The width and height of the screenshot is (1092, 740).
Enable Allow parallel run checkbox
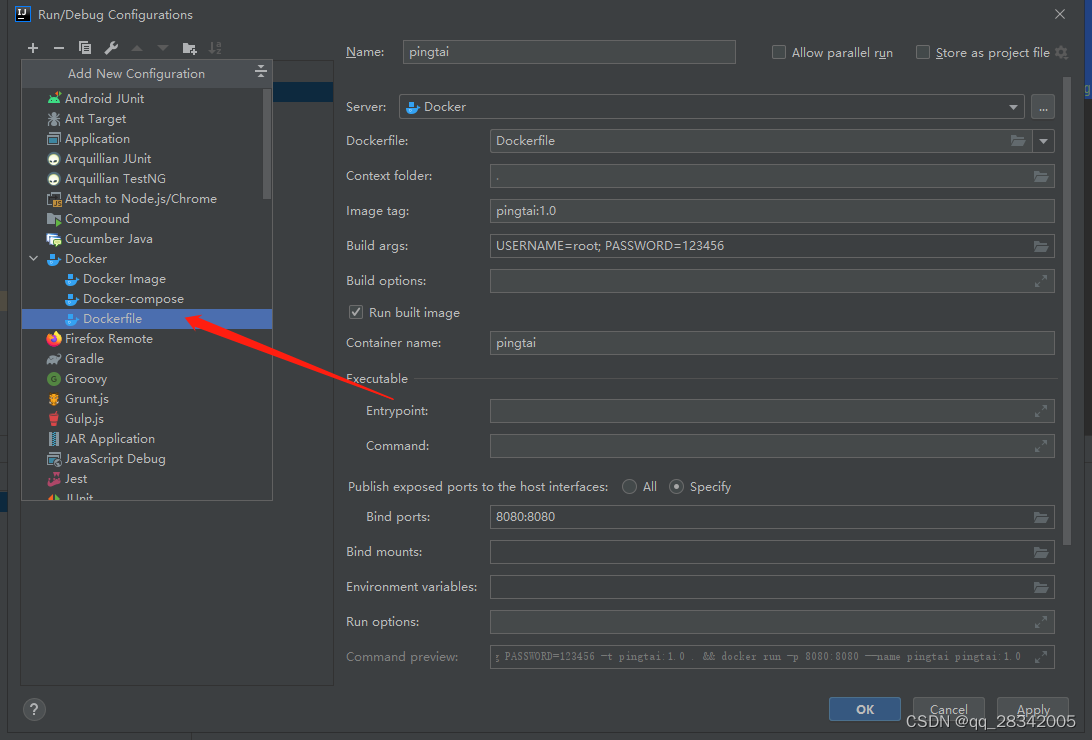pyautogui.click(x=779, y=52)
